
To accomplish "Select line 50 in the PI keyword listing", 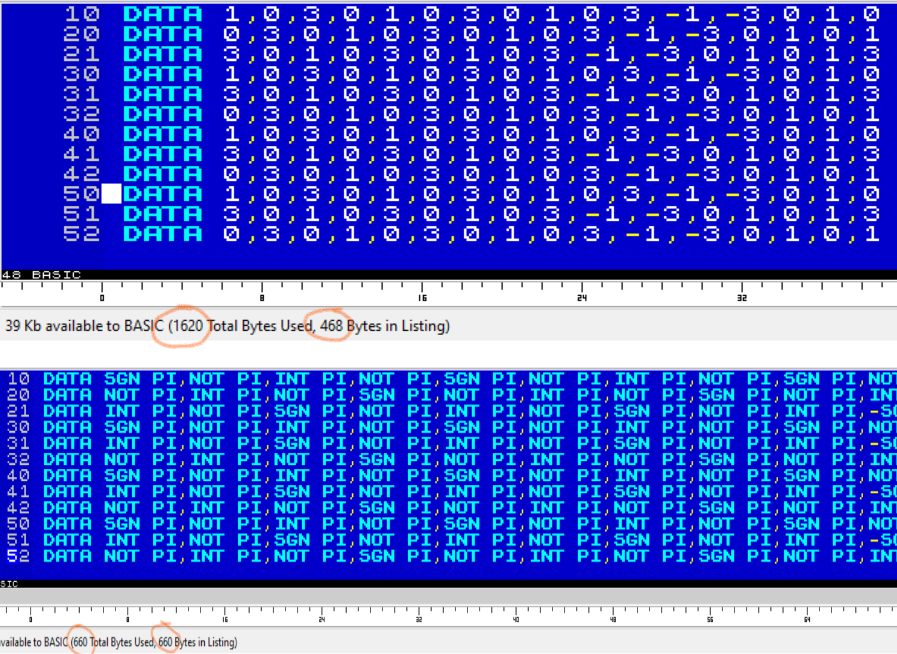I will (451, 524).
